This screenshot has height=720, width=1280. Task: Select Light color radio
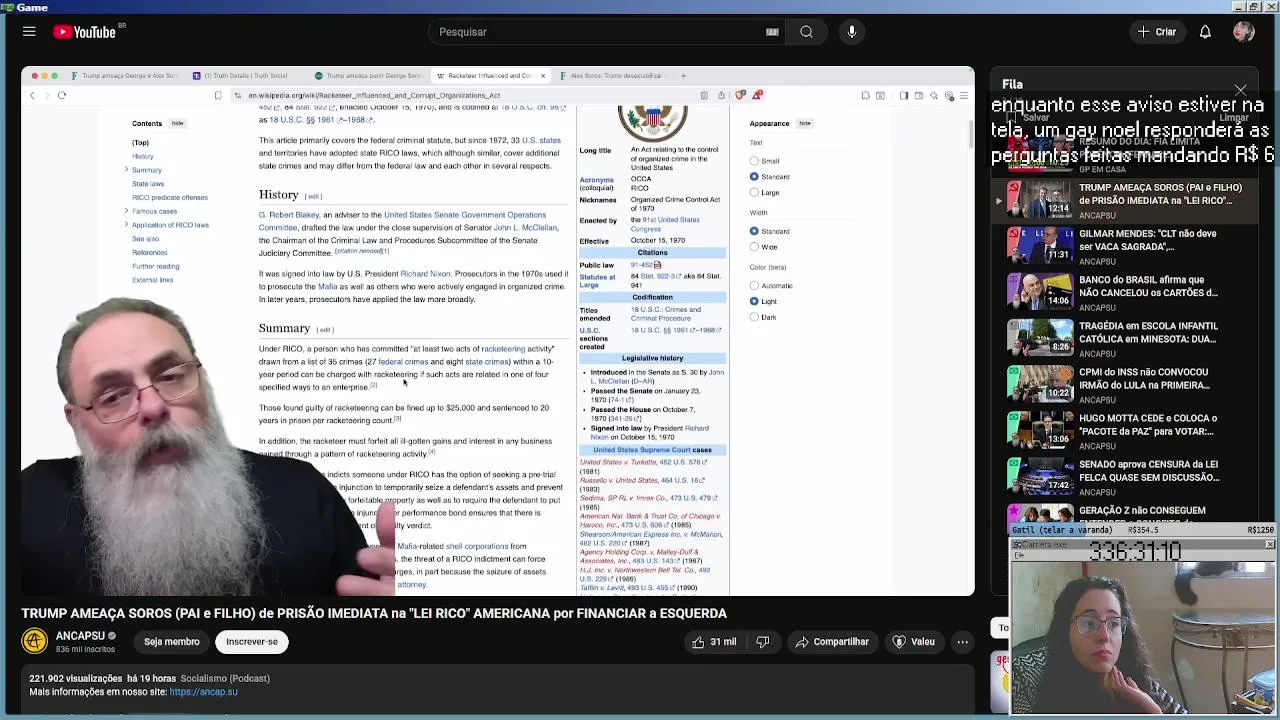754,301
